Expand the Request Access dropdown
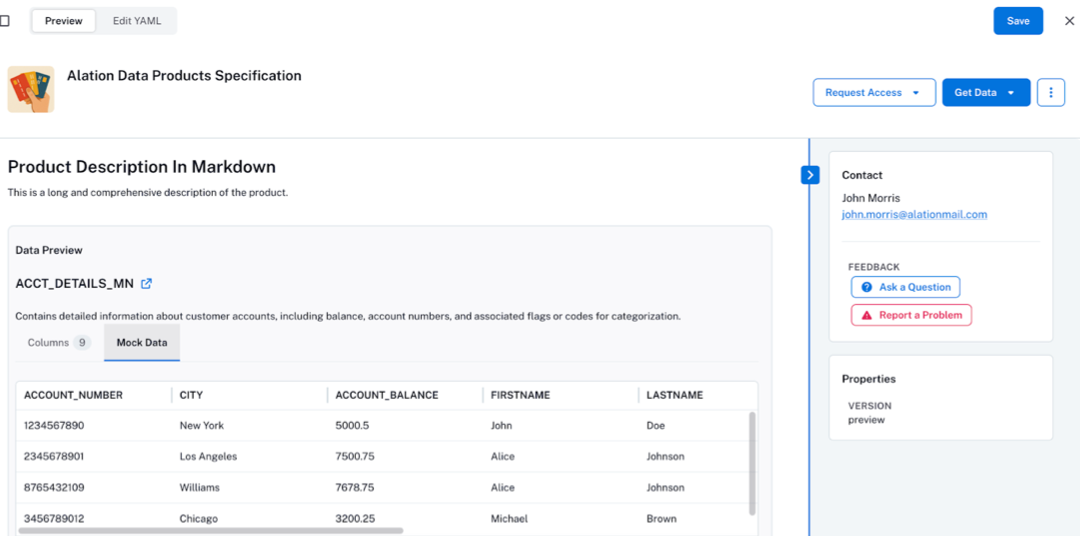This screenshot has height=536, width=1080. tap(874, 92)
